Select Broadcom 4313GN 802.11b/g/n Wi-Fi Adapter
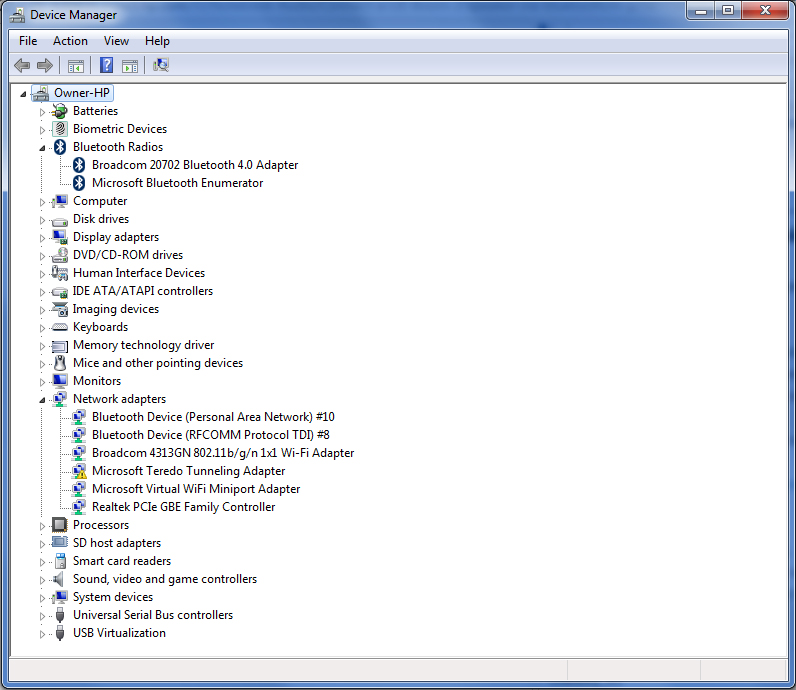 223,453
